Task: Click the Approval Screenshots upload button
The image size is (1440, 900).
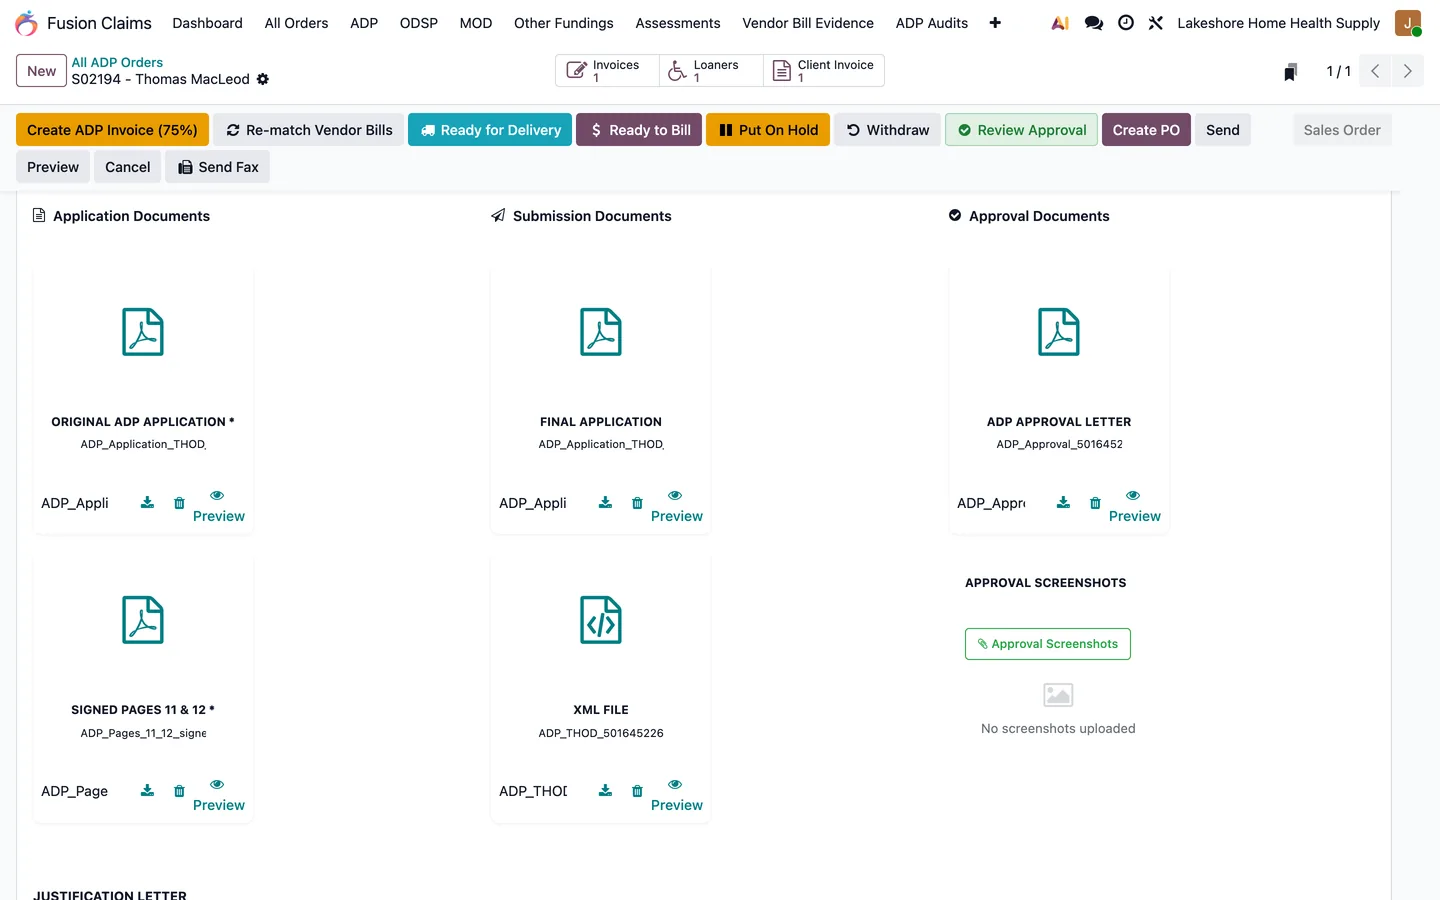Action: [1047, 644]
